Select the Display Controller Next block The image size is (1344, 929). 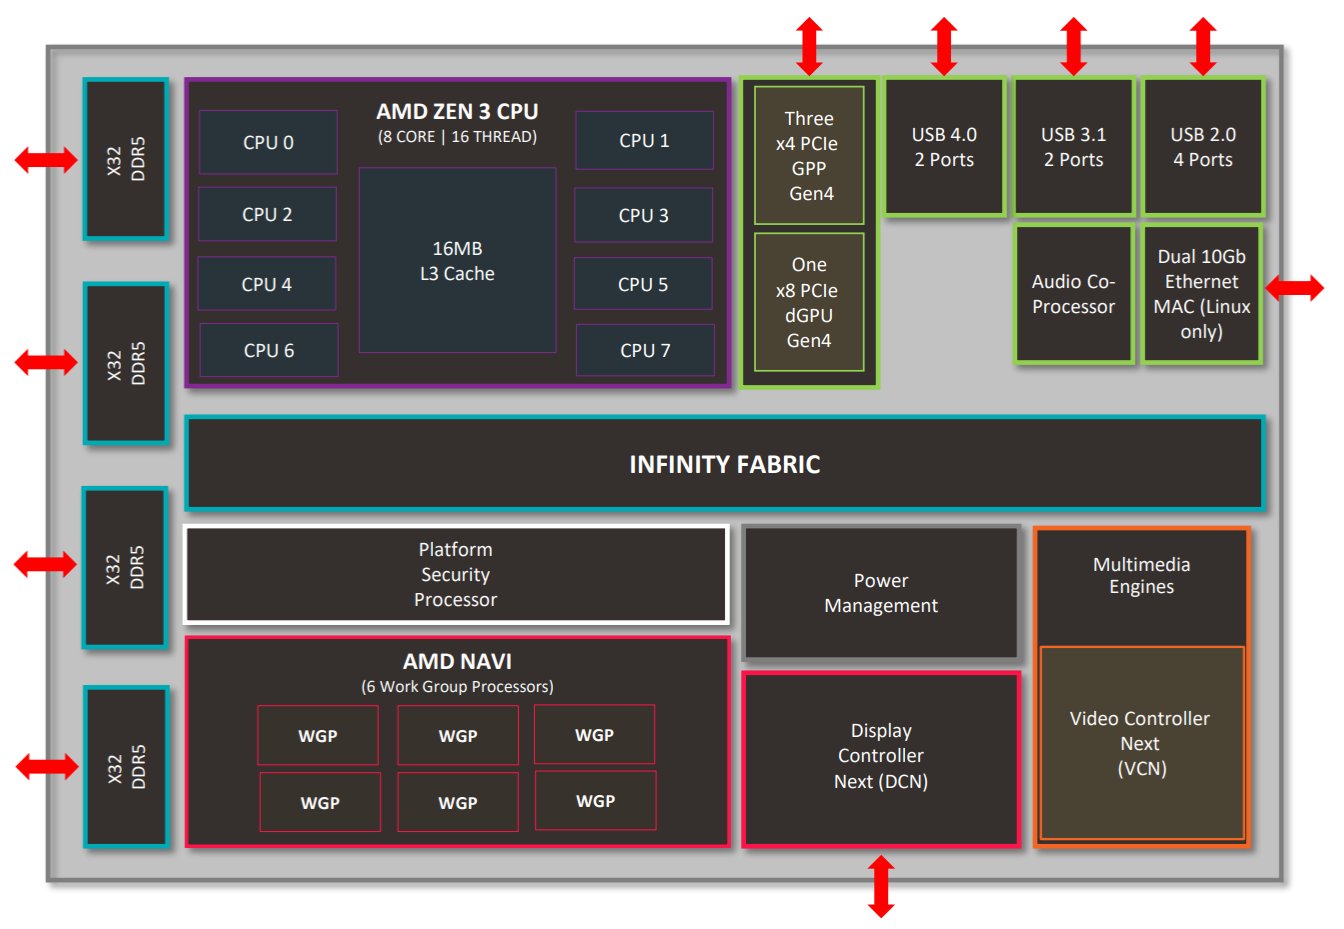point(880,756)
